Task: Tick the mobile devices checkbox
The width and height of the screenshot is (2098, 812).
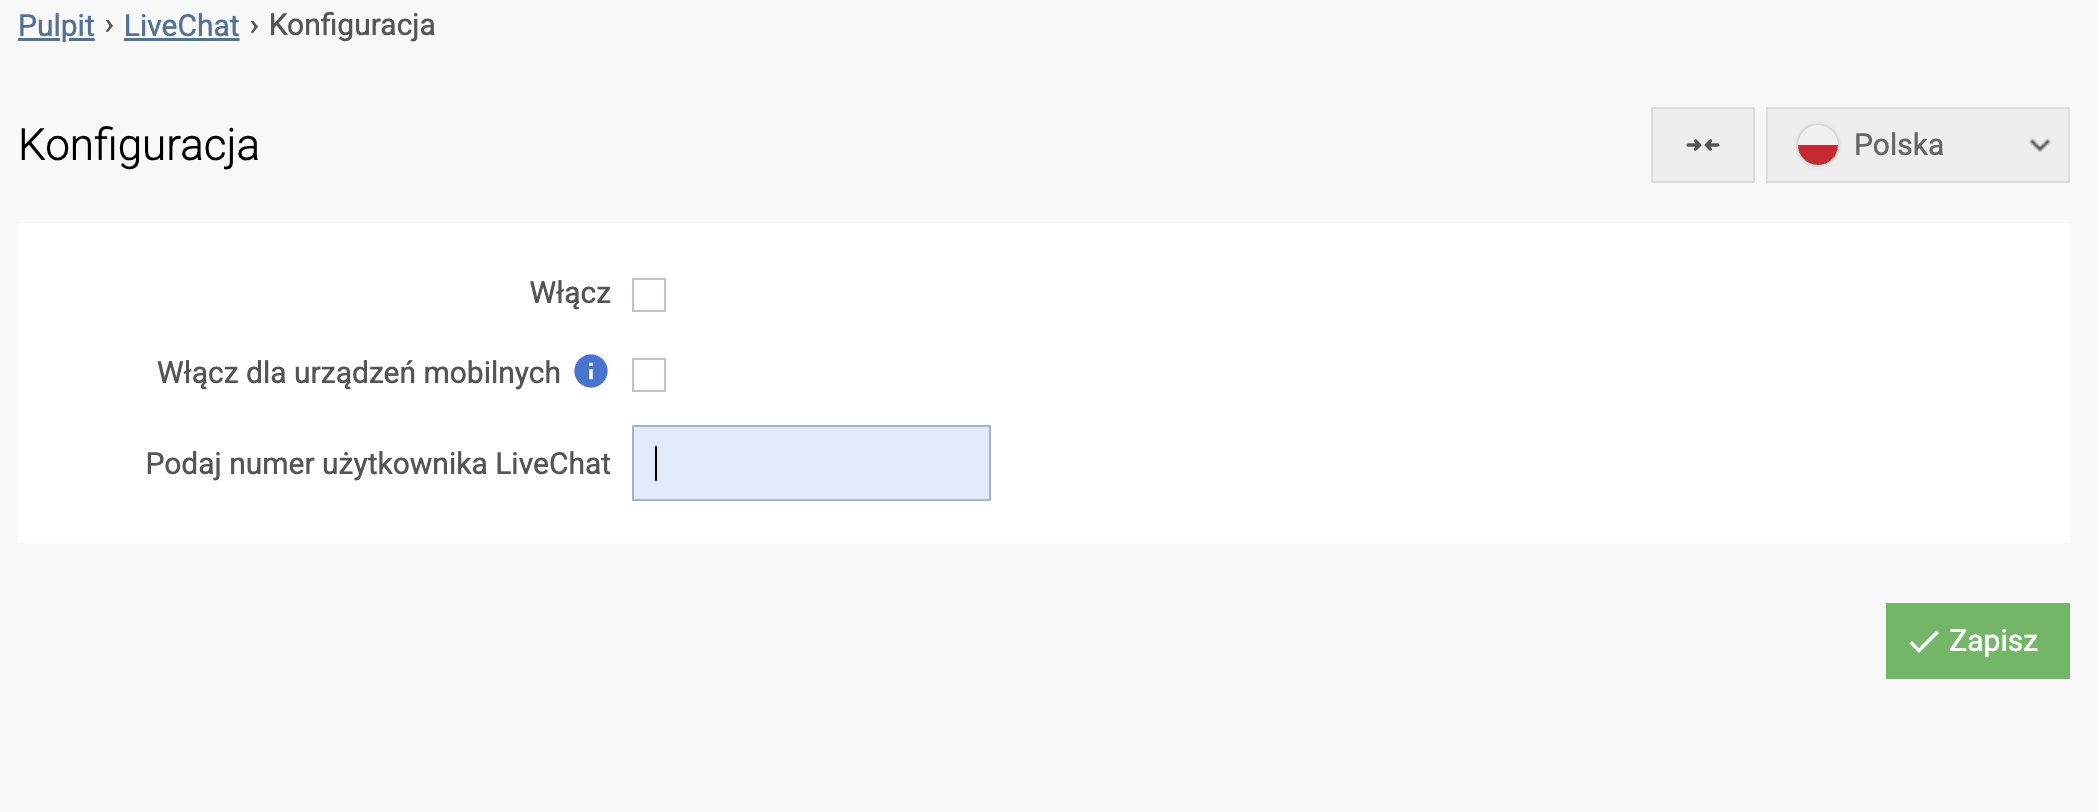Action: point(649,375)
